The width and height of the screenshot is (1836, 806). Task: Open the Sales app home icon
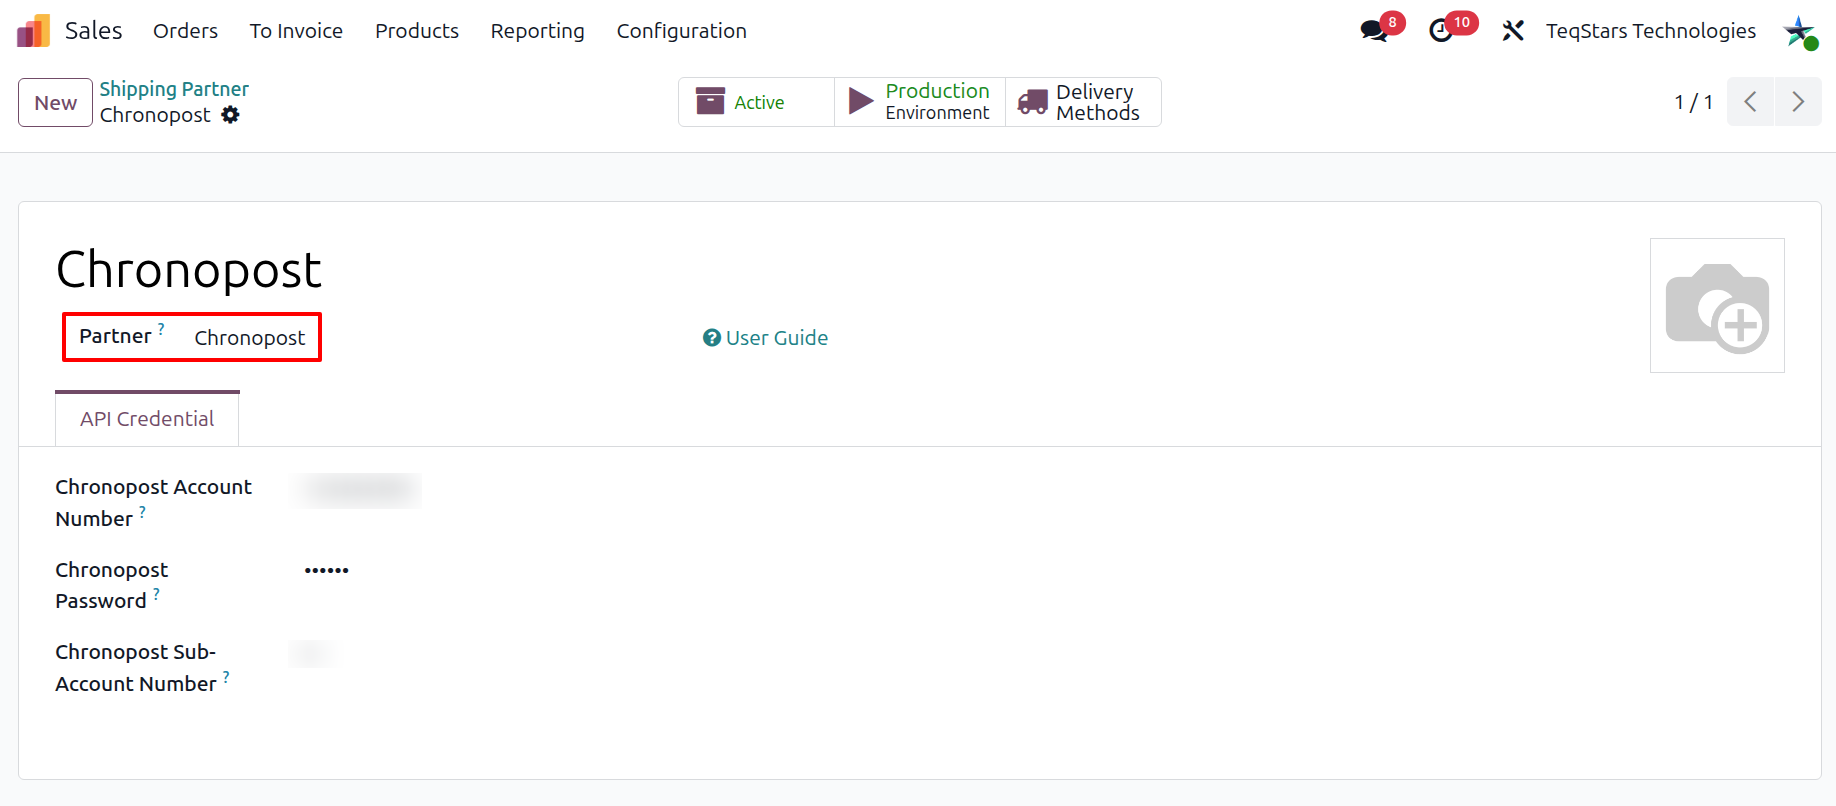click(x=33, y=31)
